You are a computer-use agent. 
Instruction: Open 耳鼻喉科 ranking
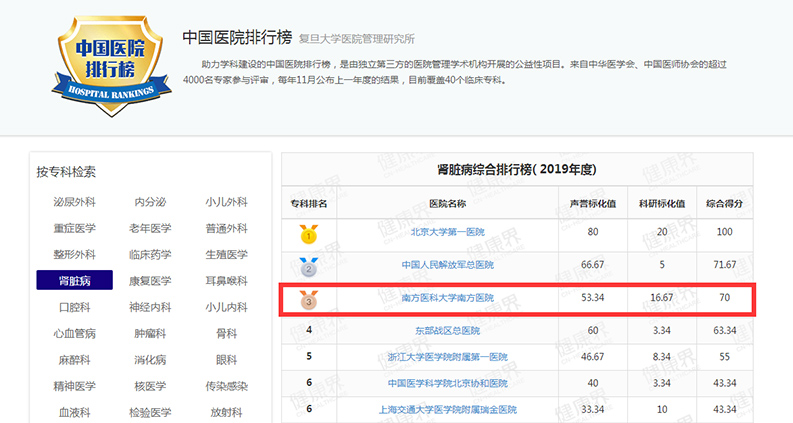[227, 281]
